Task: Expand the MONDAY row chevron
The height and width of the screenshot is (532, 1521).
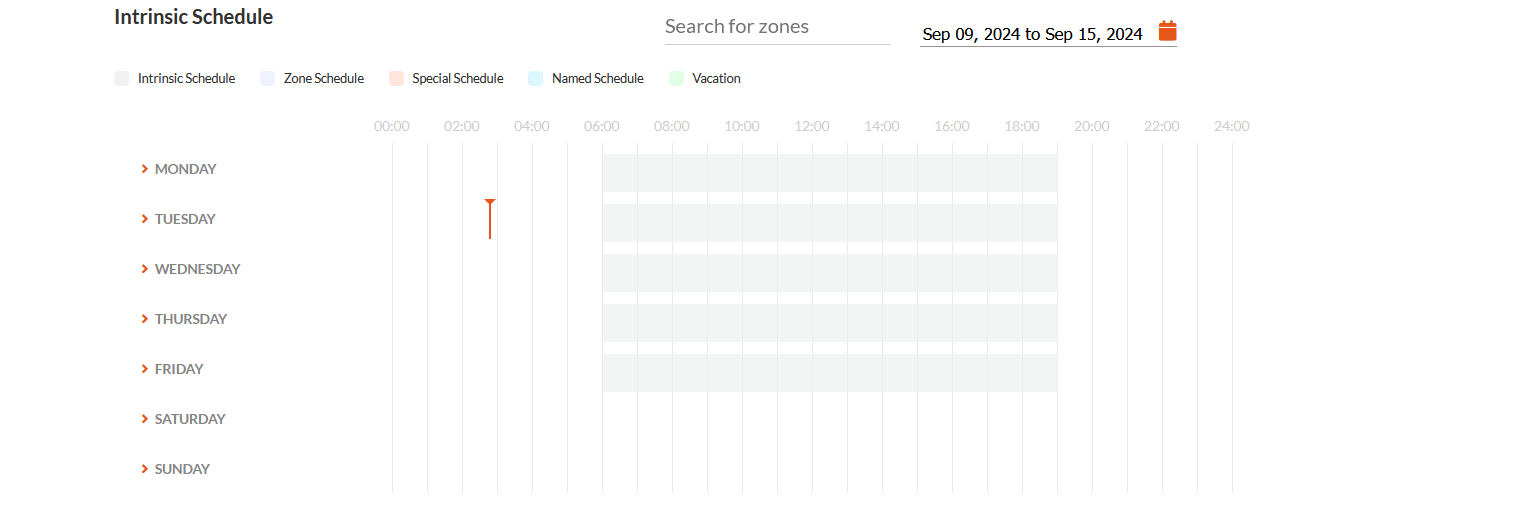Action: coord(145,169)
